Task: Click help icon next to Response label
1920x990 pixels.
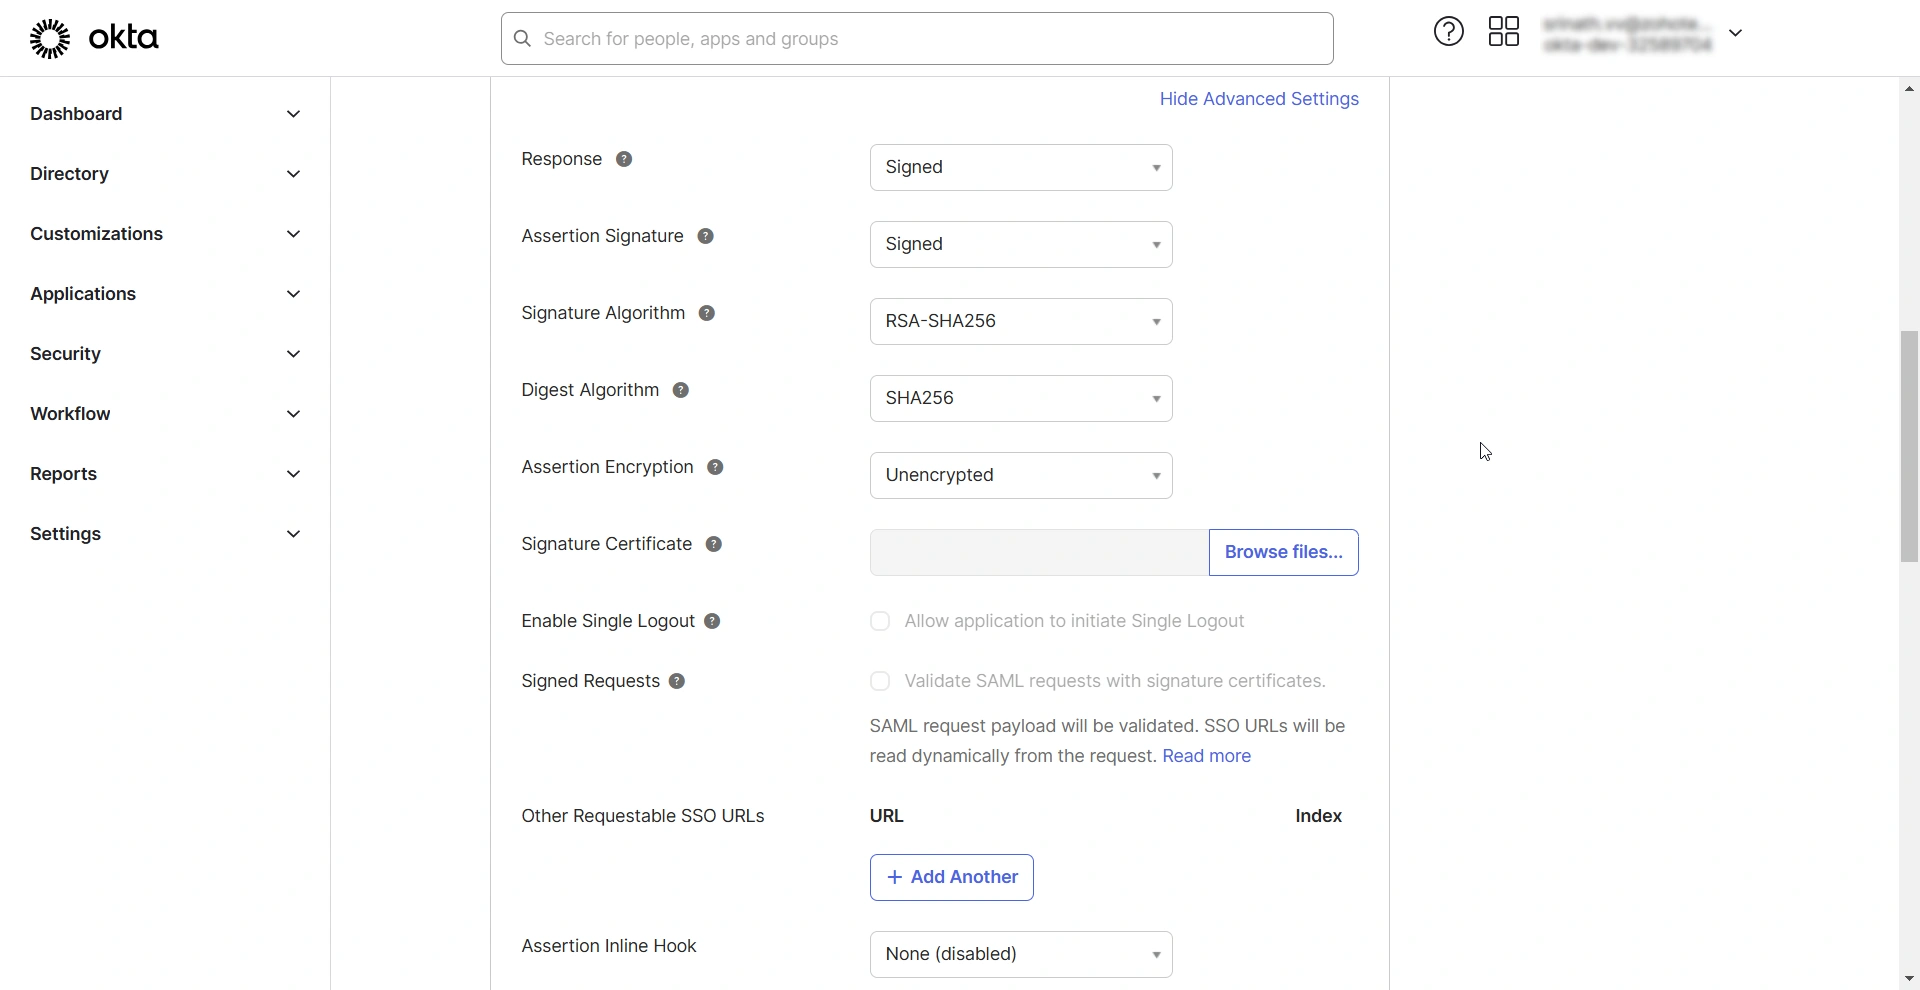Action: coord(624,160)
